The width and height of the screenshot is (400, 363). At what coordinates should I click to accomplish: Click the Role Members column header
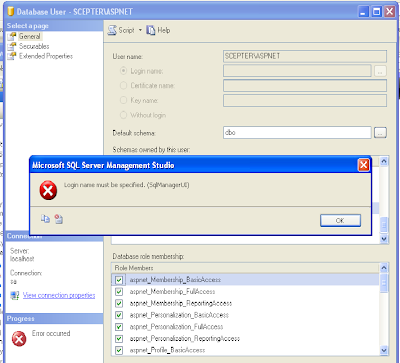coord(245,268)
